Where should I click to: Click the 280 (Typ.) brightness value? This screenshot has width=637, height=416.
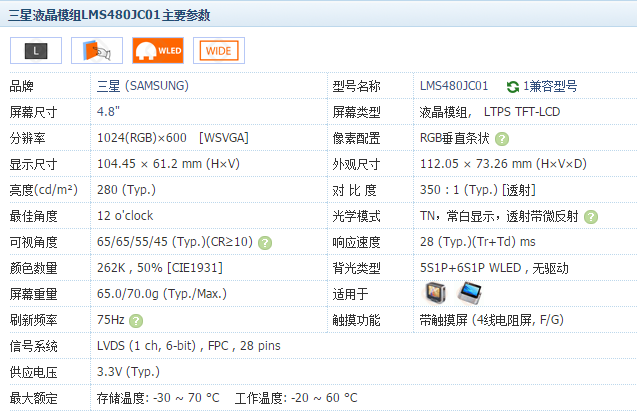126,190
